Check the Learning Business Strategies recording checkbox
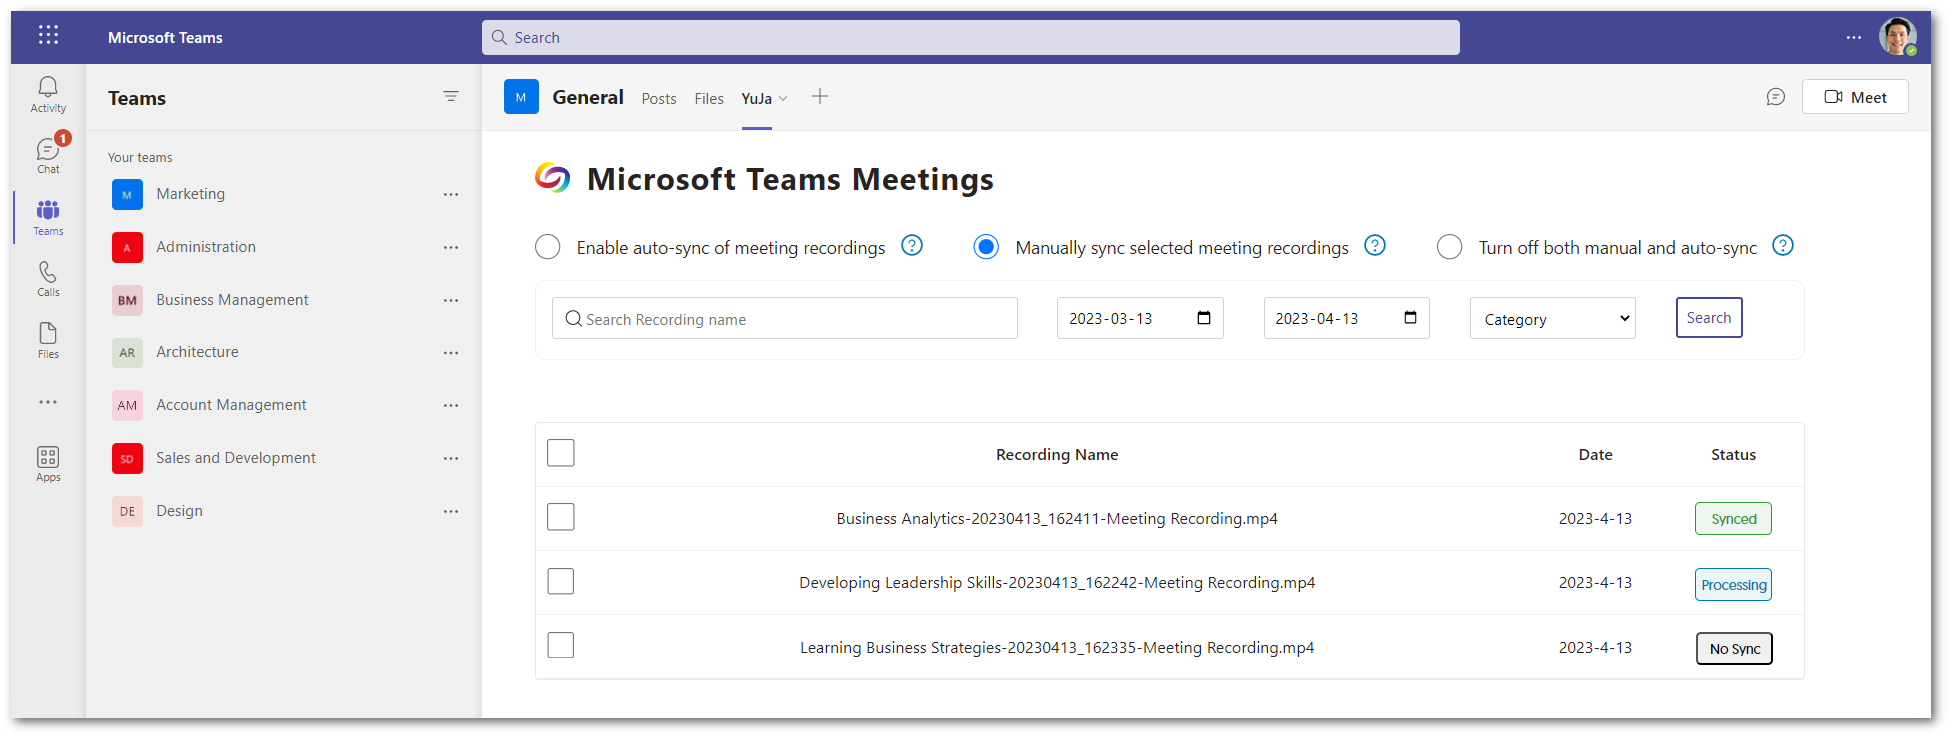This screenshot has height=737, width=1950. tap(561, 645)
